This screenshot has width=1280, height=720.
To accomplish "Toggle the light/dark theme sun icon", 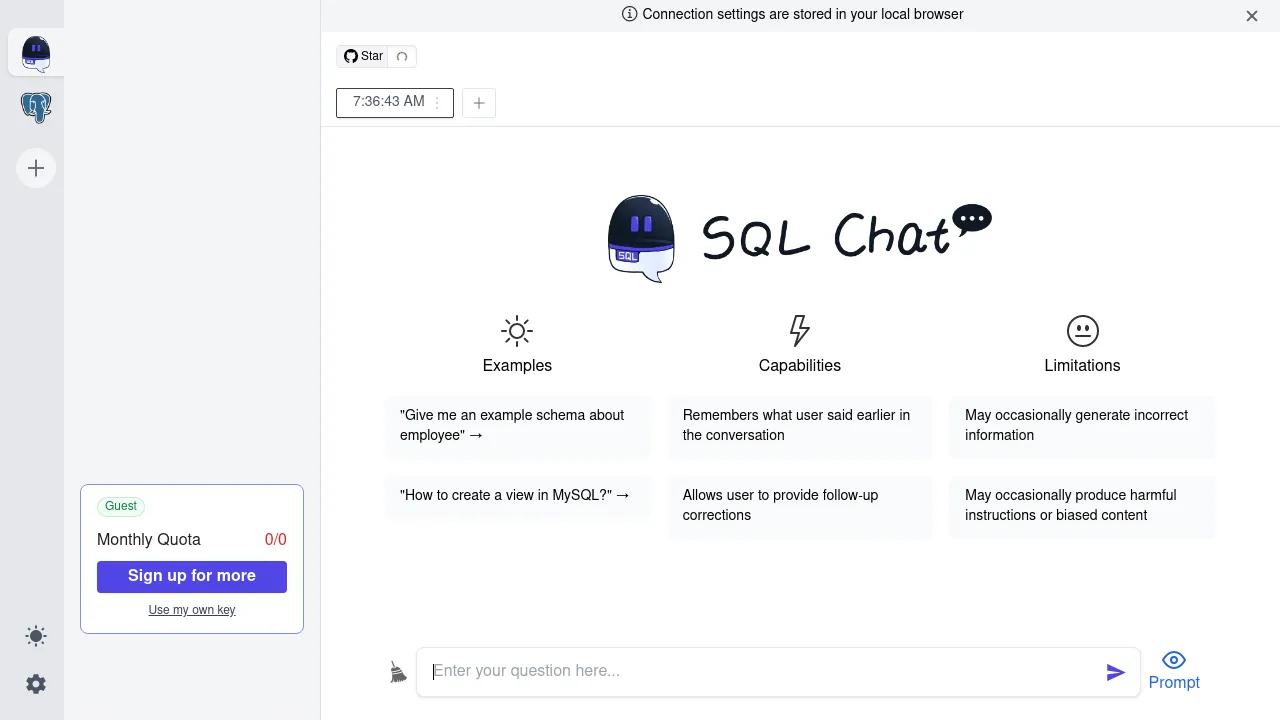I will pyautogui.click(x=36, y=636).
